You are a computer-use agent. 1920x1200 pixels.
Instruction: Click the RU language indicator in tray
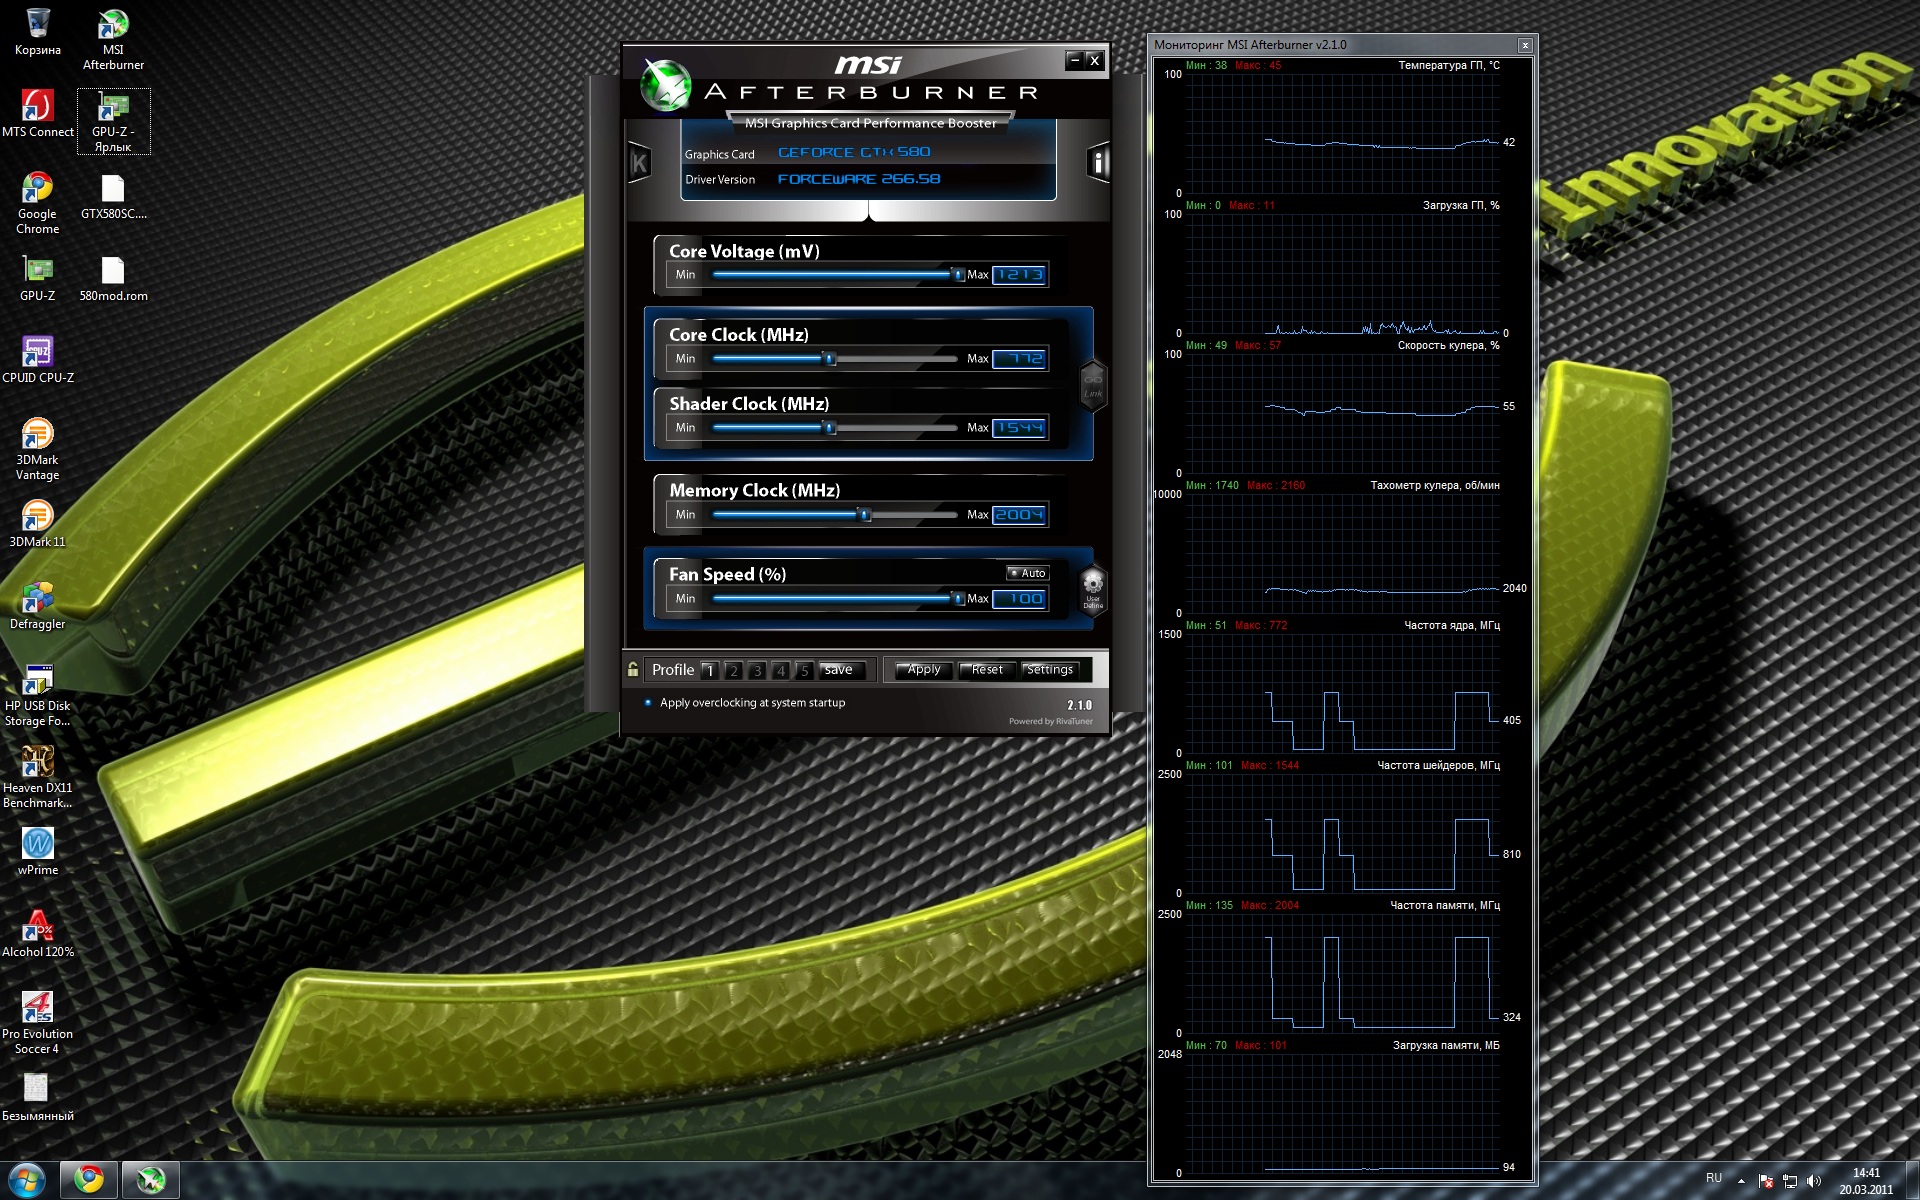[1714, 1179]
